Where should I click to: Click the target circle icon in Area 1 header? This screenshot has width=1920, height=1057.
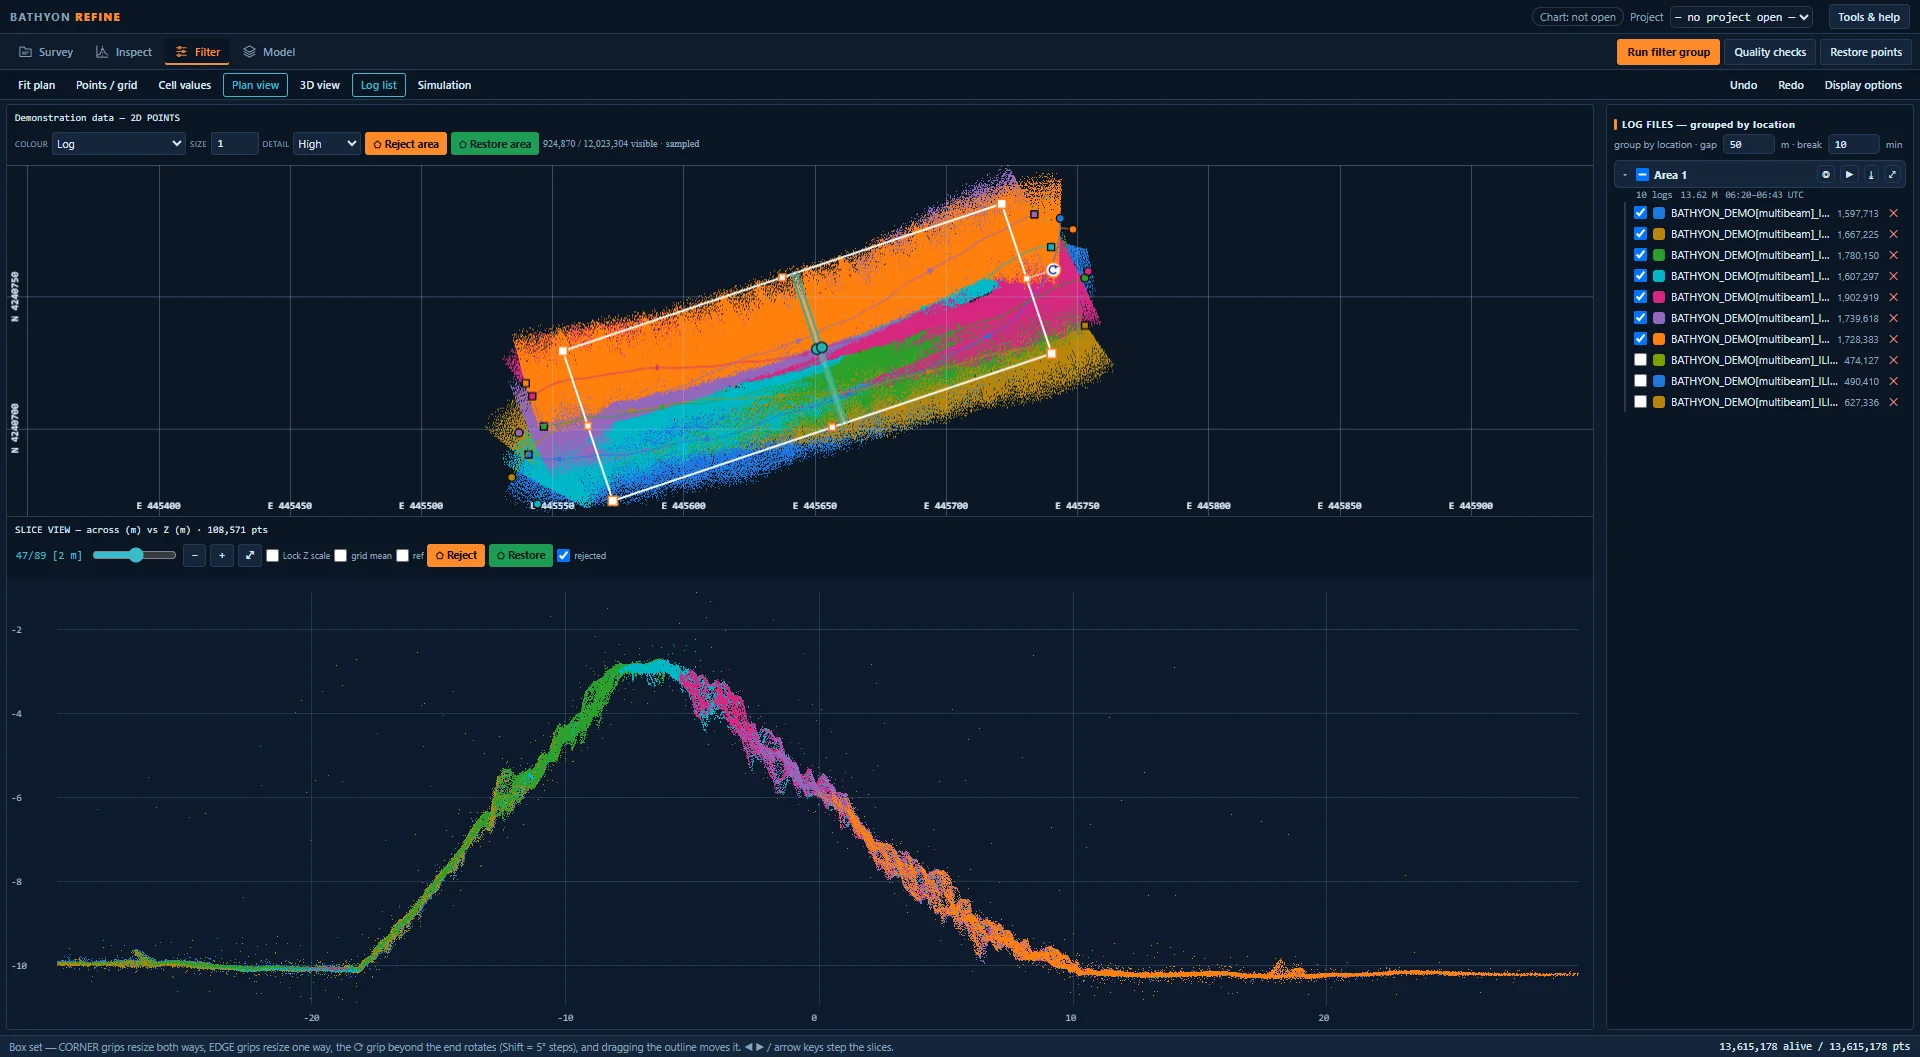coord(1826,175)
